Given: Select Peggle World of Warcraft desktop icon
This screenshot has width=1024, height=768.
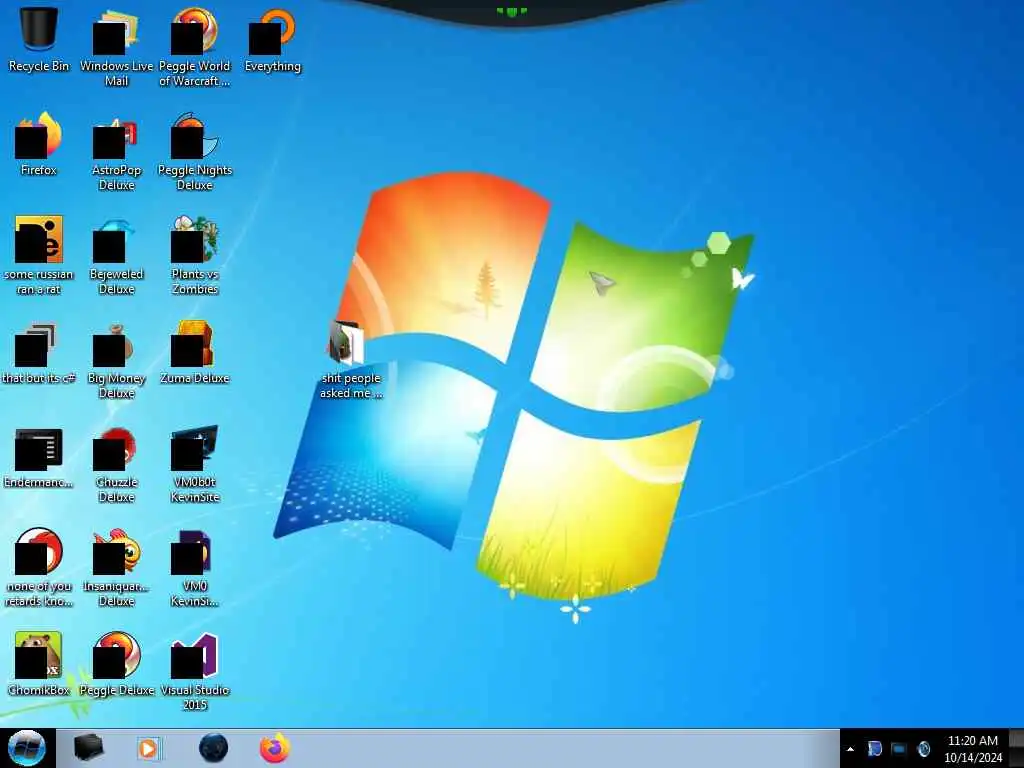Looking at the screenshot, I should pyautogui.click(x=195, y=47).
